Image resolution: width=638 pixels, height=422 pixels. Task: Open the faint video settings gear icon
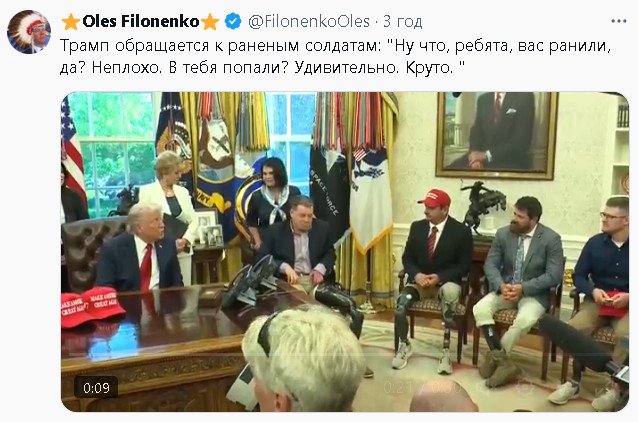point(524,387)
